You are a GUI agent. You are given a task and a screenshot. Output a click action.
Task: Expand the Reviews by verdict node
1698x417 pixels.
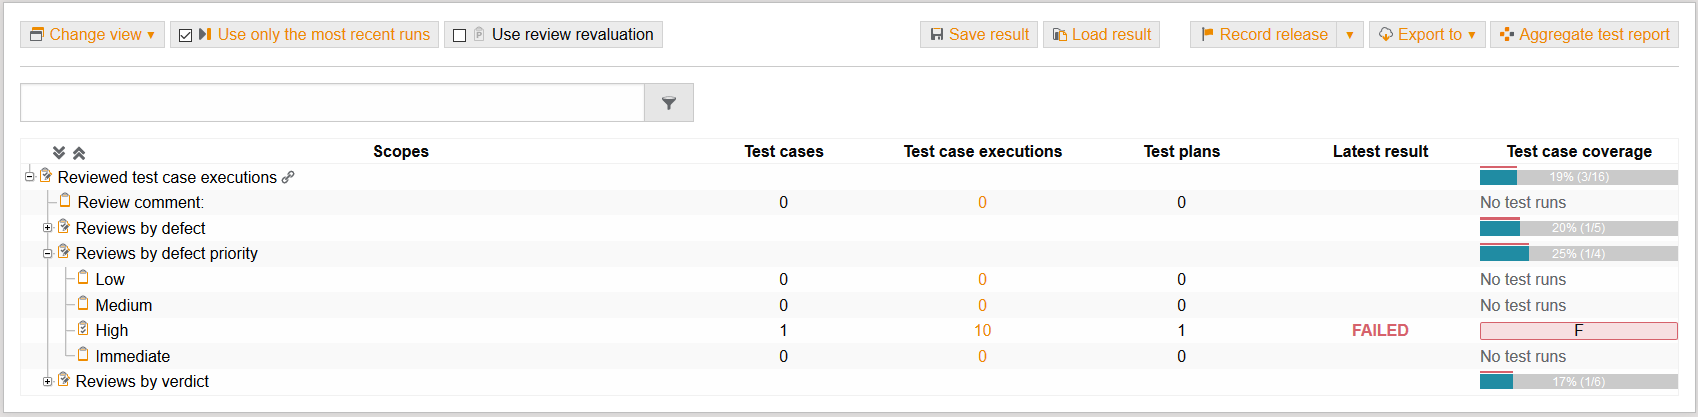pos(47,381)
